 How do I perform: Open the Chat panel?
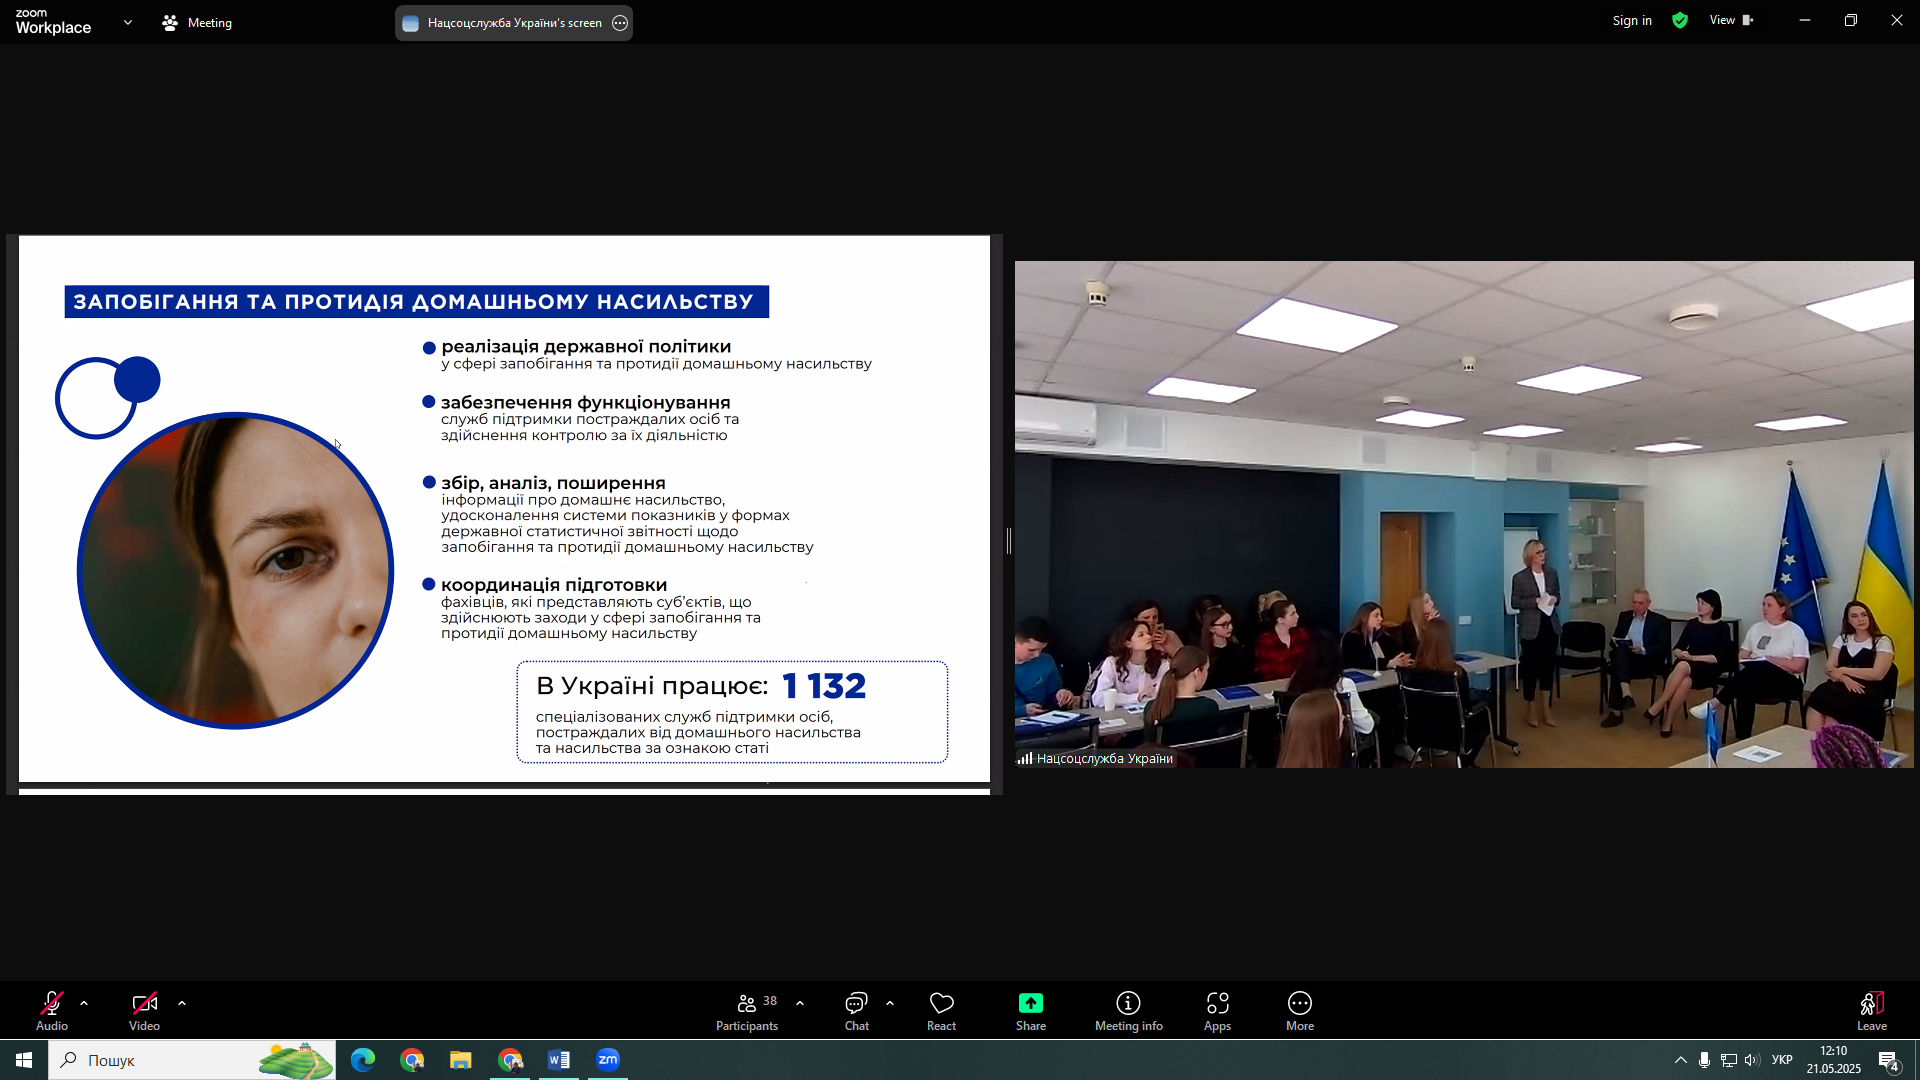click(x=856, y=1004)
